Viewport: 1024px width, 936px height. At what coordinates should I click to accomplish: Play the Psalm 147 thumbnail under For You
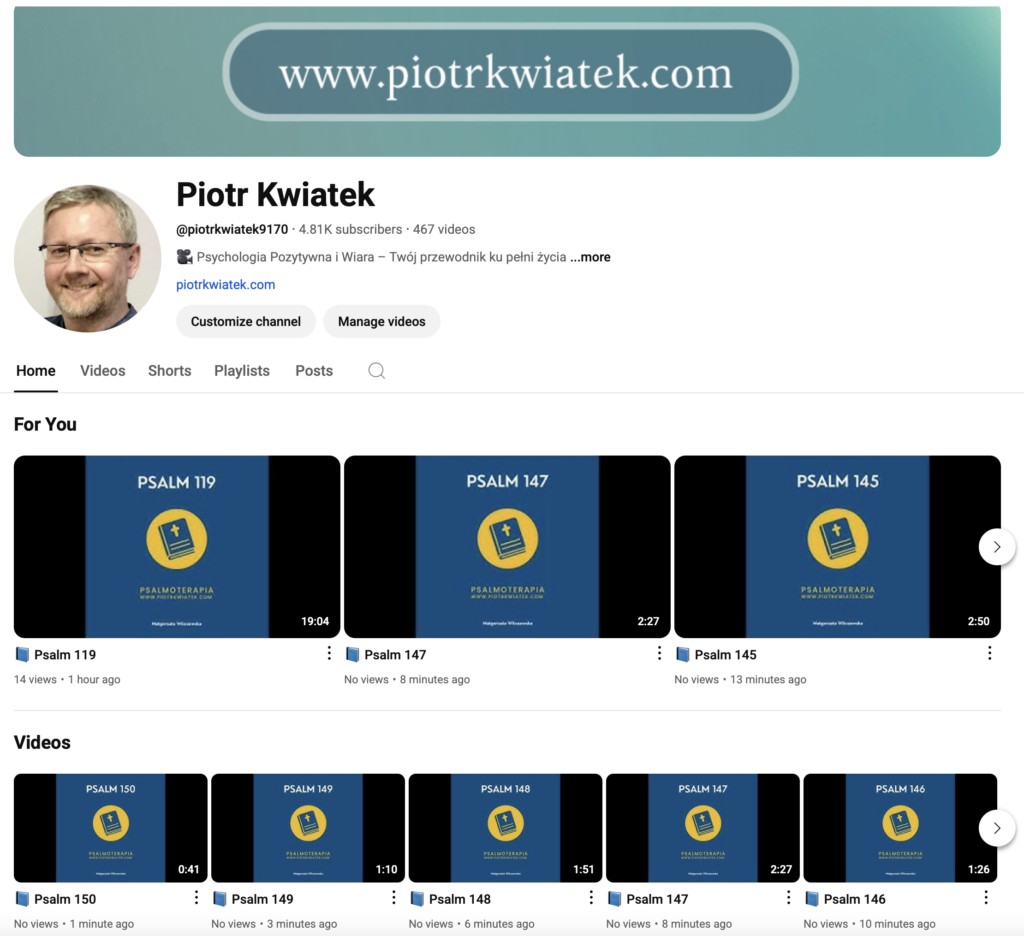(507, 547)
